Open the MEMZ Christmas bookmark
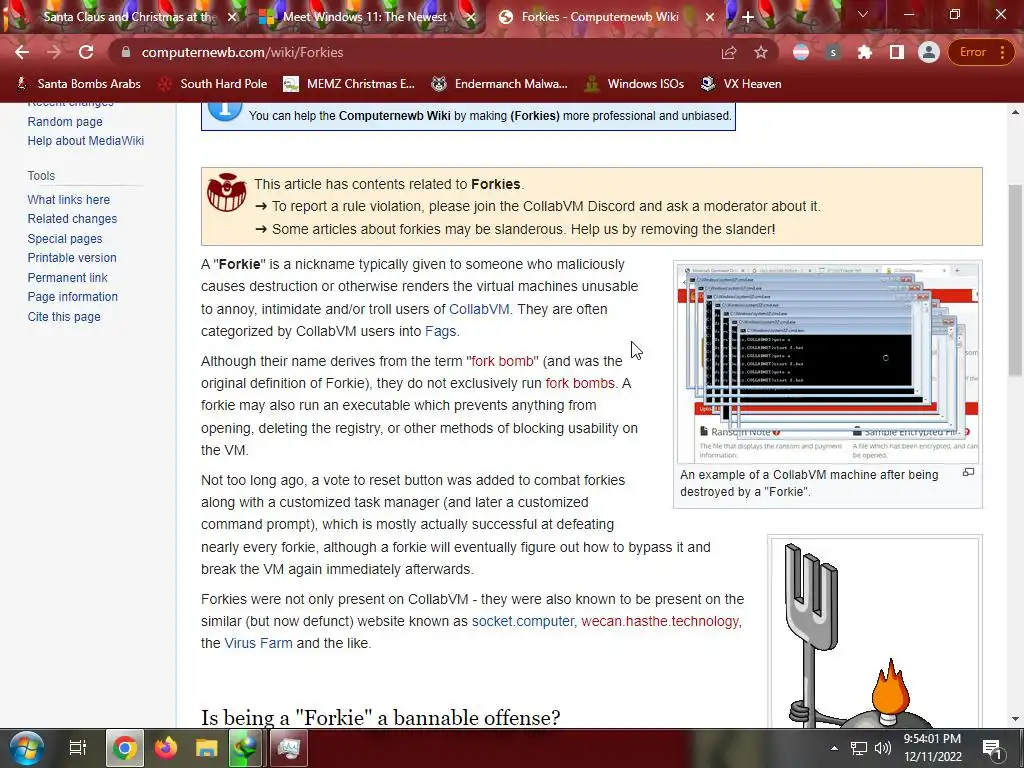Viewport: 1024px width, 768px height. 349,84
